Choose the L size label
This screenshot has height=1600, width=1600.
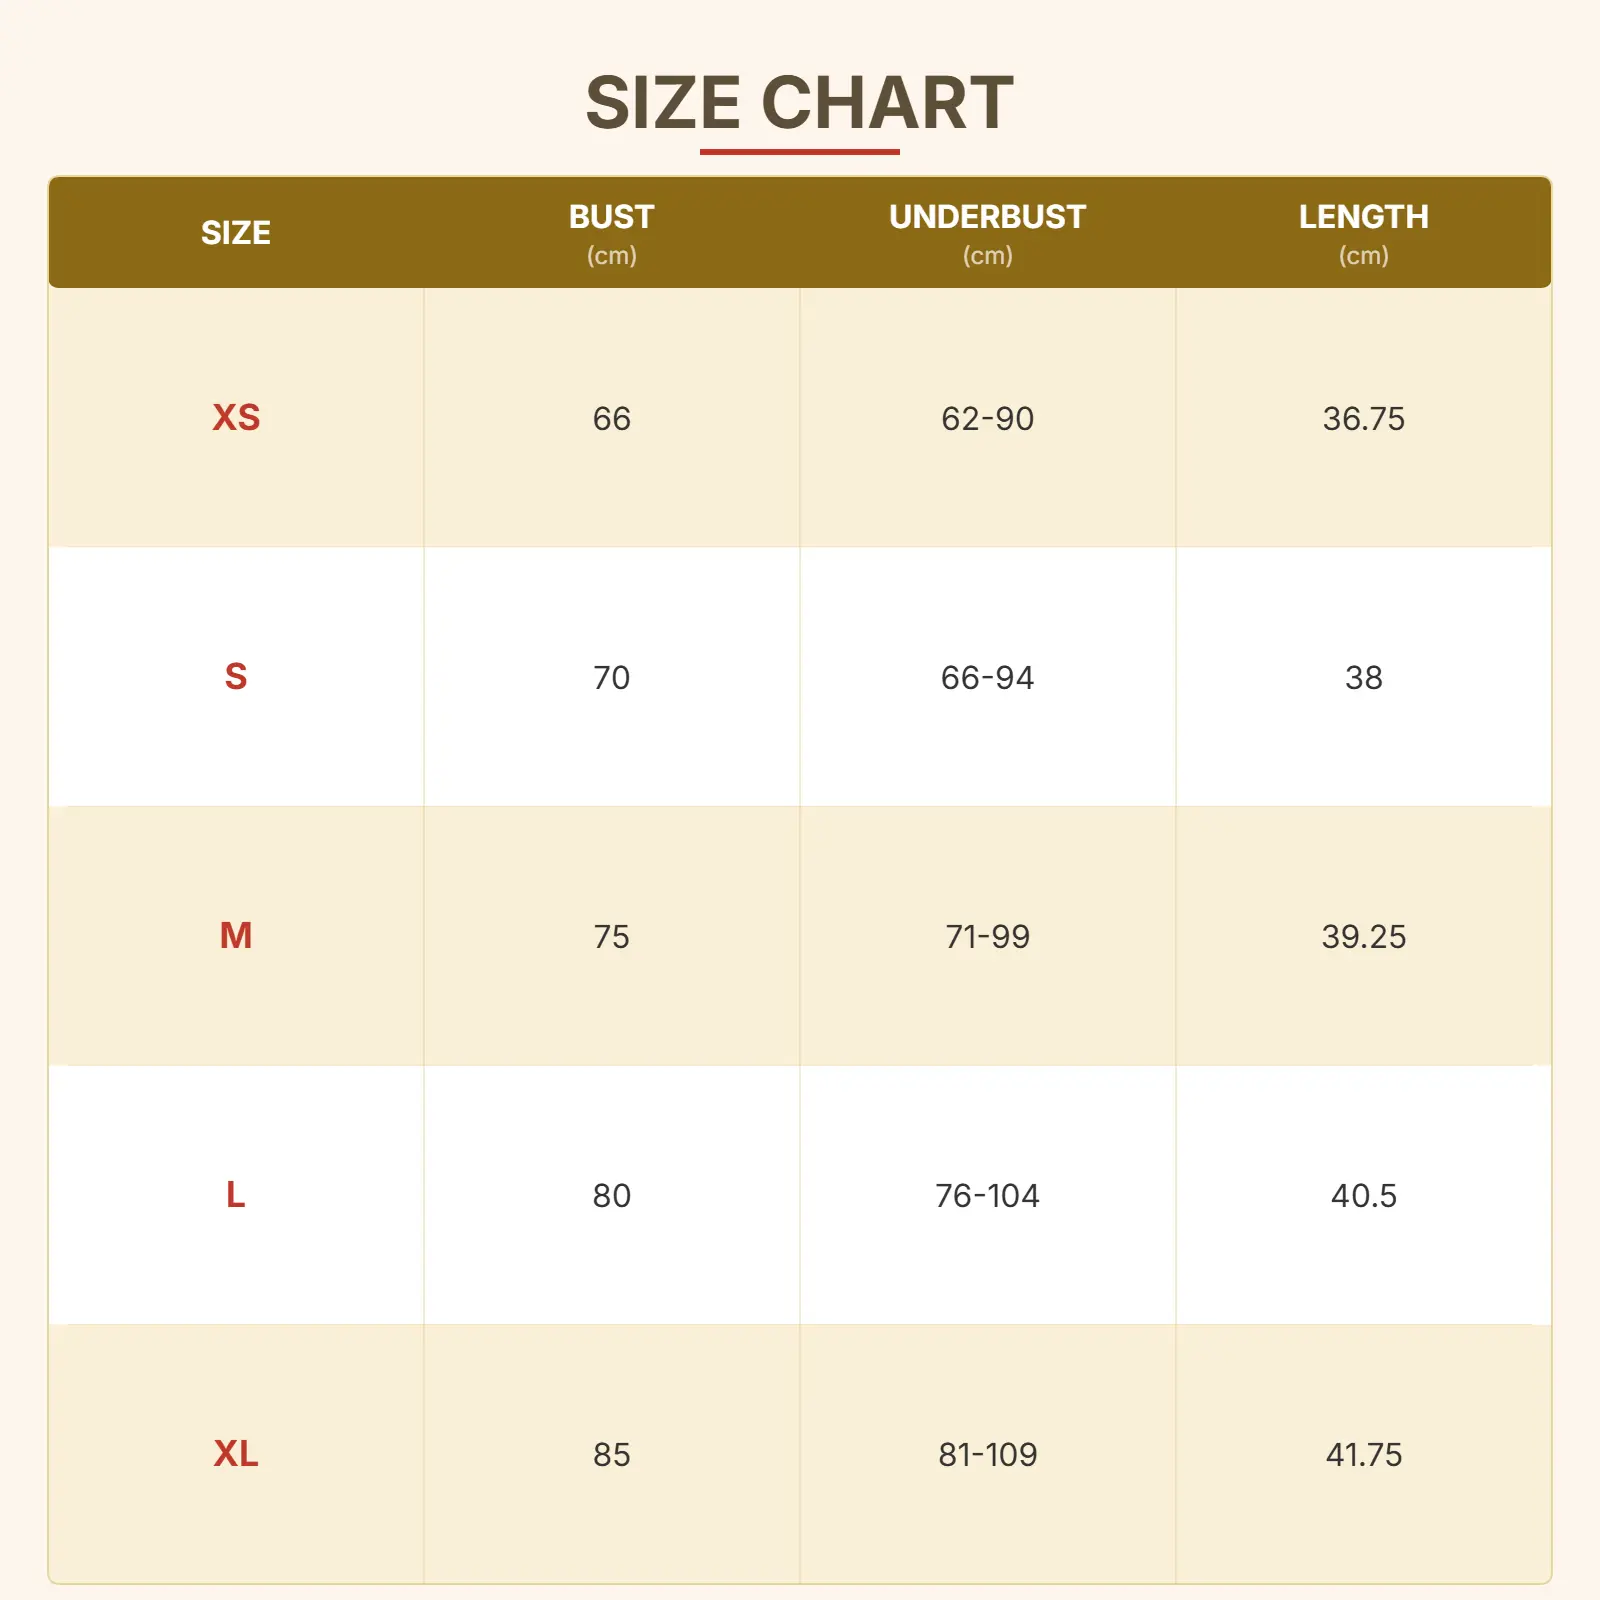coord(236,1195)
